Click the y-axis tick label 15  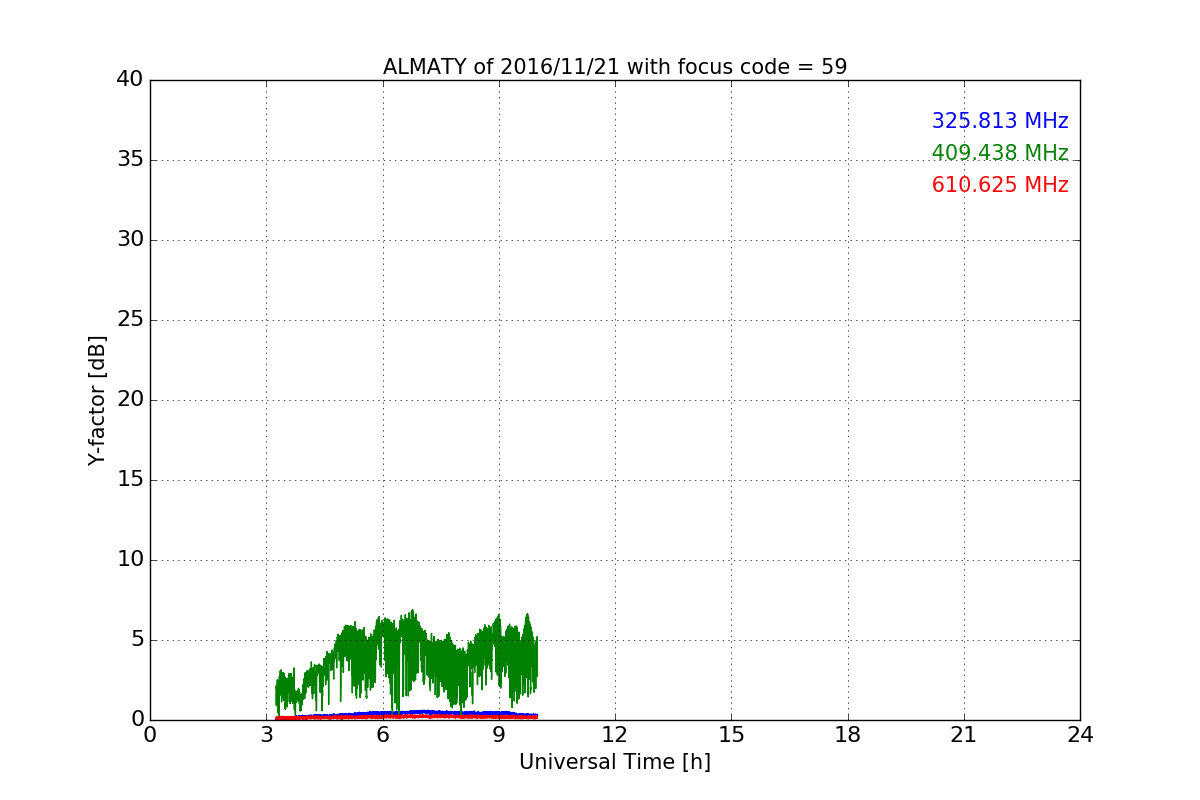tap(130, 480)
